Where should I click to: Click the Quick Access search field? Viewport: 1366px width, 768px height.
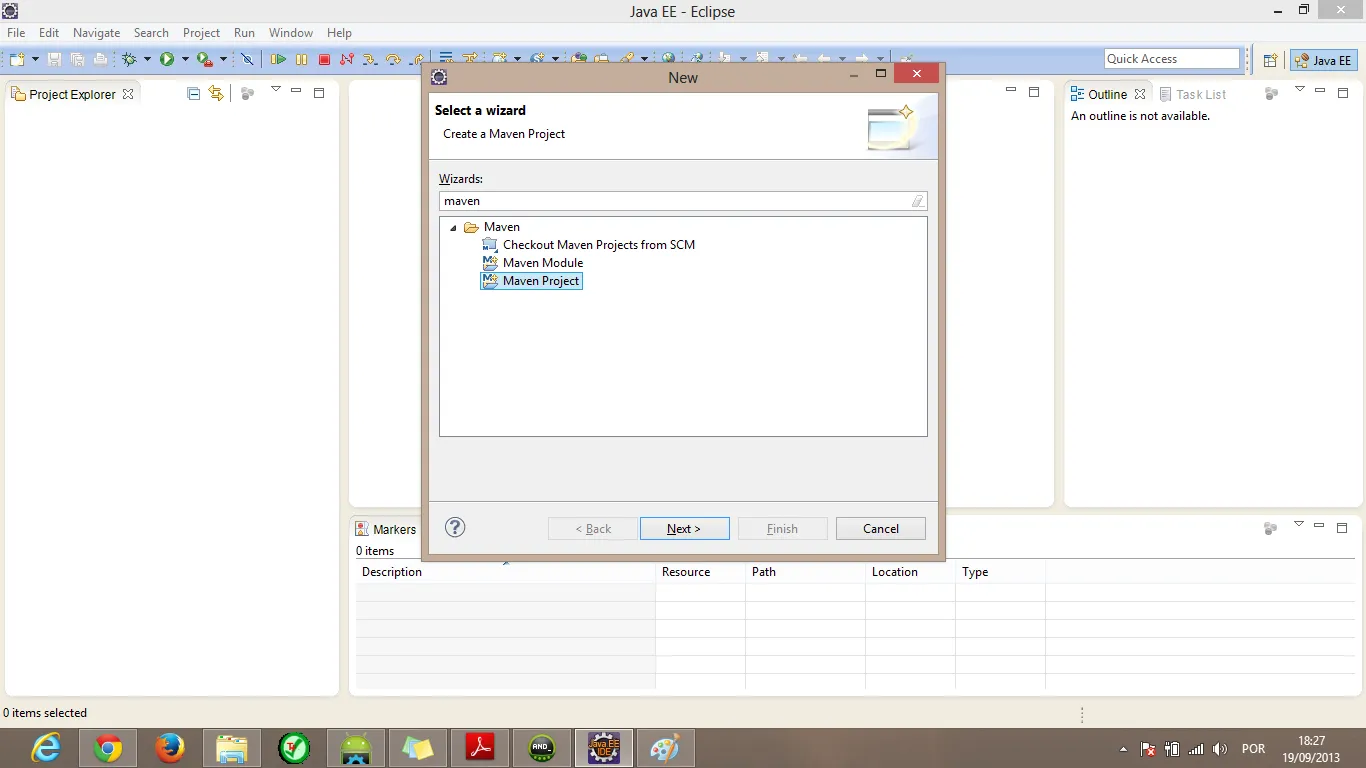(1171, 59)
